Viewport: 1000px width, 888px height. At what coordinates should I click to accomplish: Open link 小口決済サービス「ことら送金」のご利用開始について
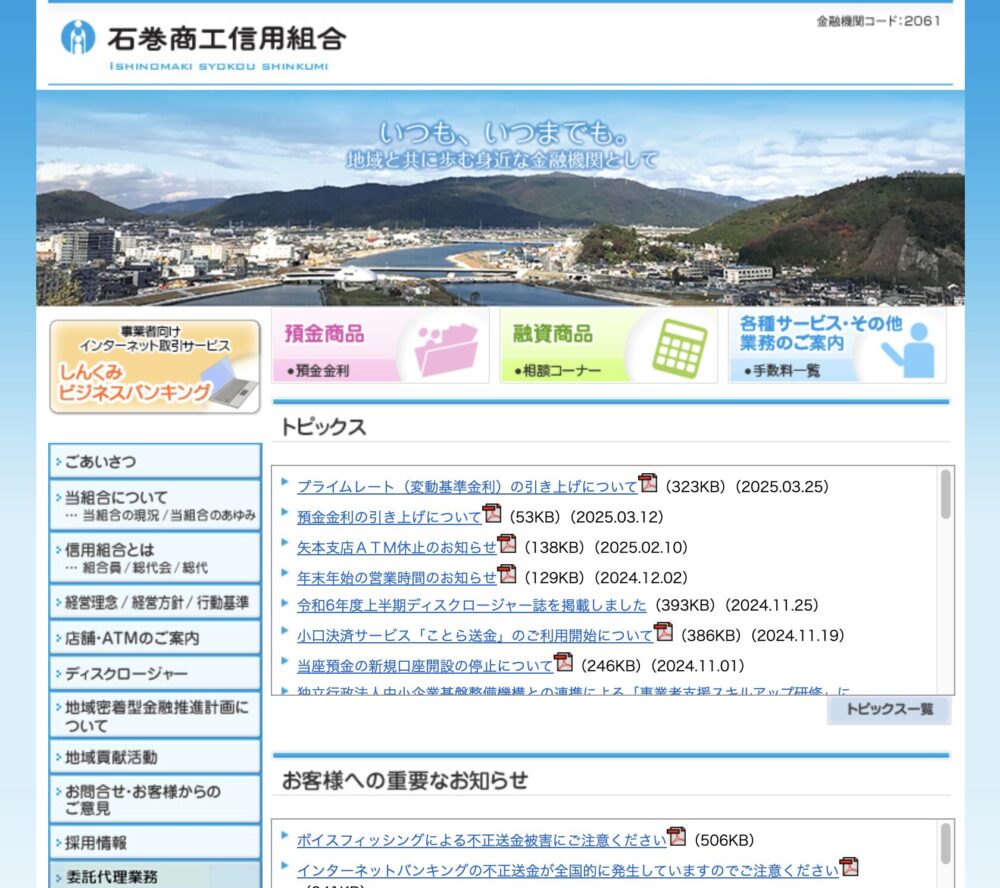(474, 636)
